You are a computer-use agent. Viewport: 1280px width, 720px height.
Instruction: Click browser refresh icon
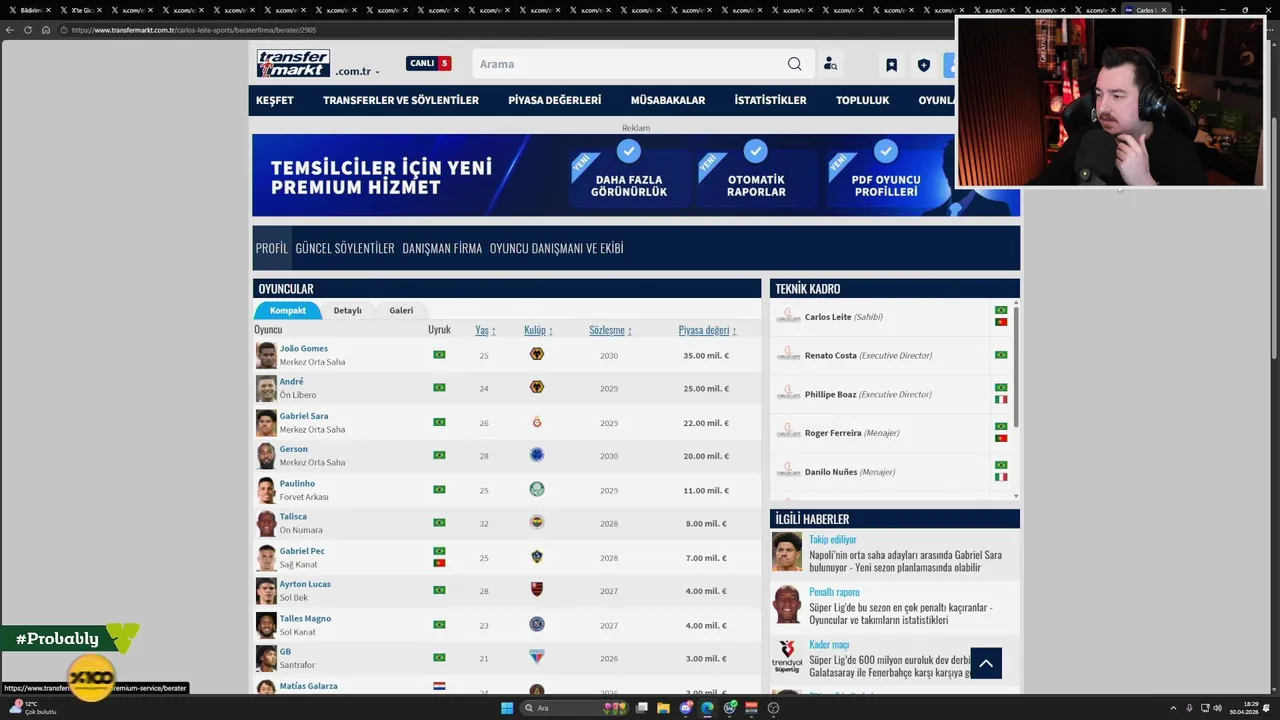pos(27,30)
